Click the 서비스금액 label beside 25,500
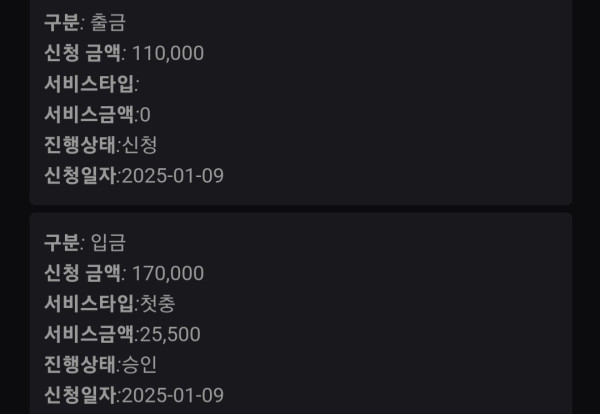The width and height of the screenshot is (600, 414). [x=88, y=334]
